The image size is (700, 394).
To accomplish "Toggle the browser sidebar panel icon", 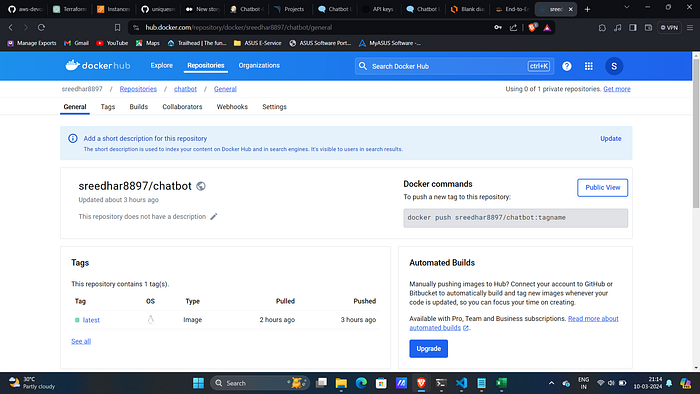I will 633,27.
